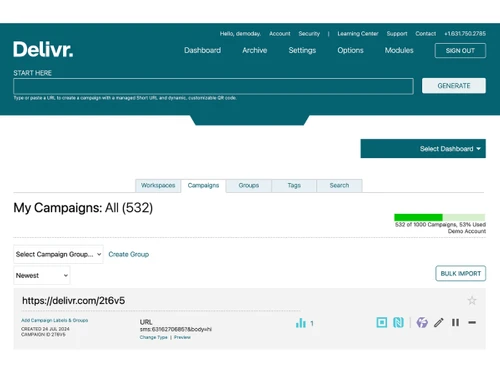This screenshot has height=375, width=500.
Task: Click the '532 of 1000 Campaigns, 53% Used' text
Action: [x=440, y=225]
